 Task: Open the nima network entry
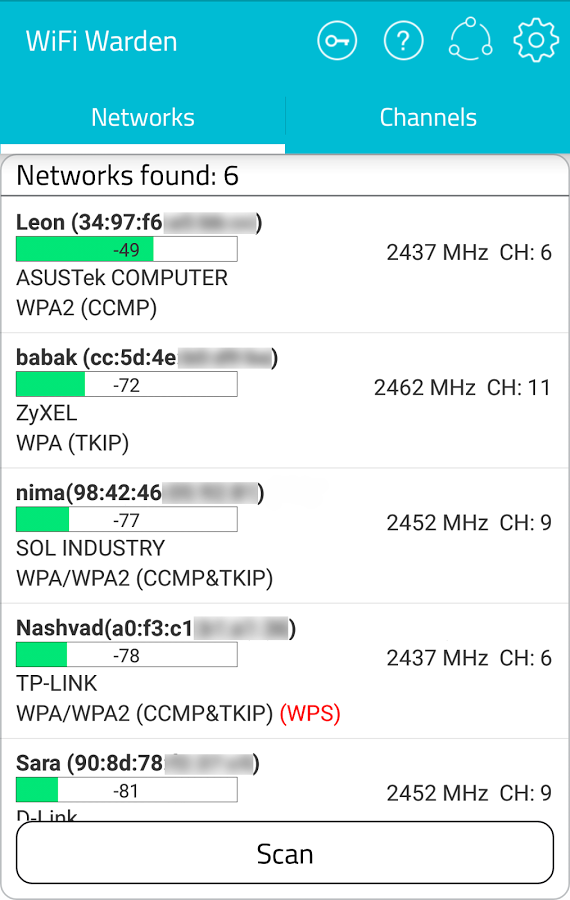[285, 536]
